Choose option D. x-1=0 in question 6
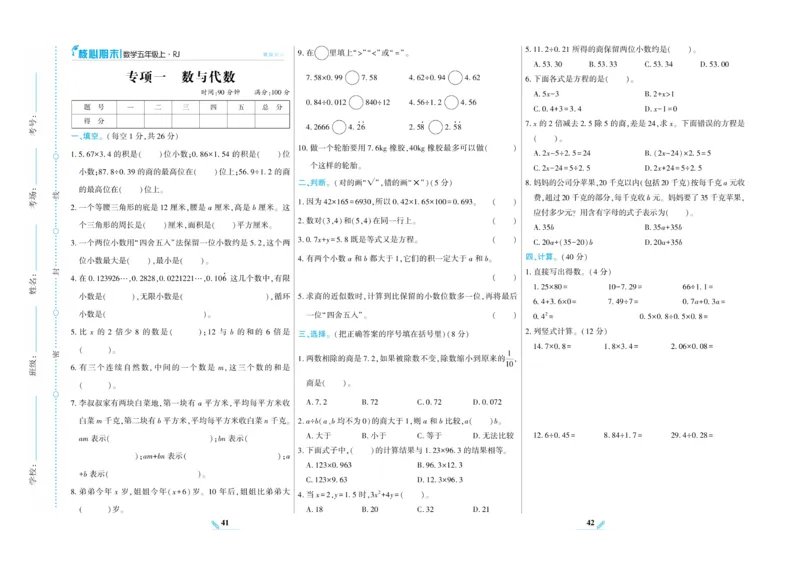 tap(660, 108)
